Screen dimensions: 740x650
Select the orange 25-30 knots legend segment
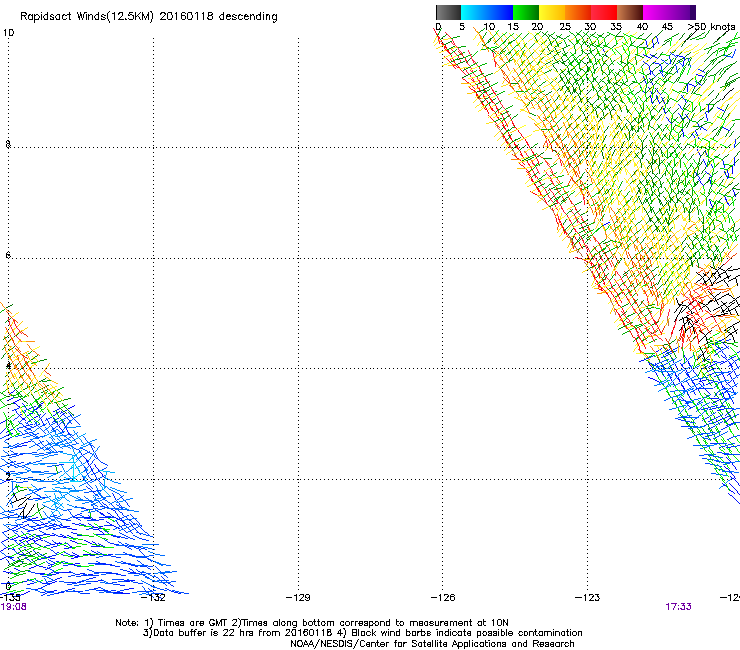[x=578, y=12]
